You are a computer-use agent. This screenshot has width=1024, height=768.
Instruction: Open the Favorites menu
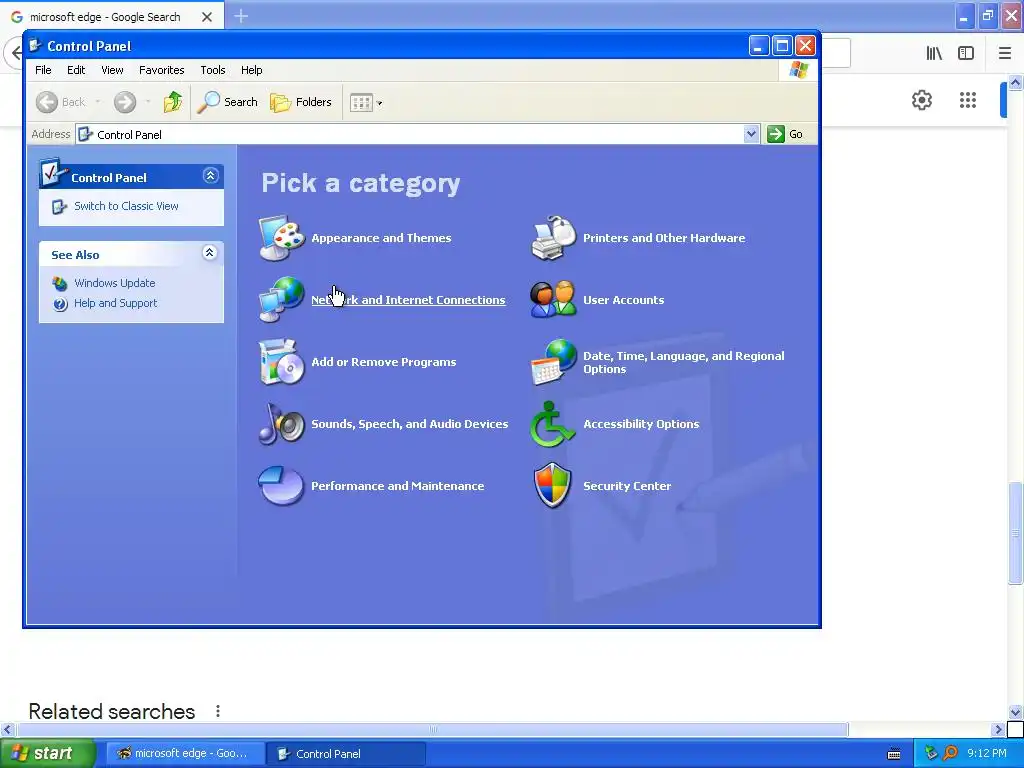point(161,70)
